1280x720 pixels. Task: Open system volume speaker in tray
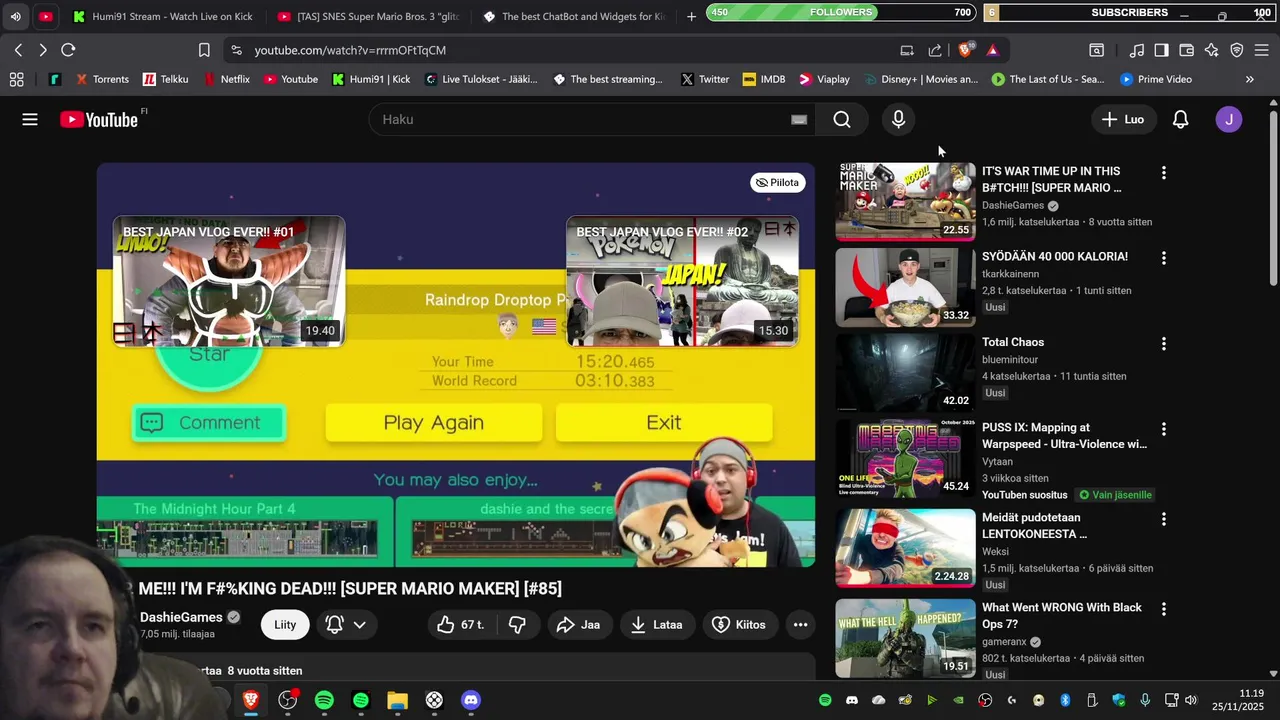point(1190,700)
